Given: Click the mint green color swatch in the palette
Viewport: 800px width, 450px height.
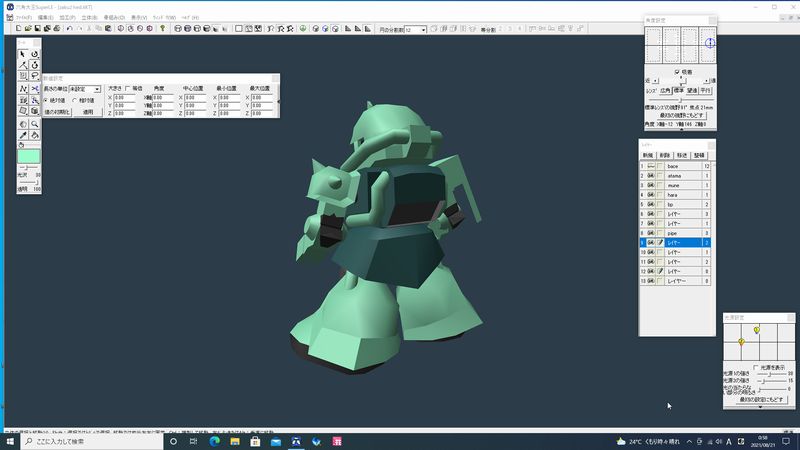Looking at the screenshot, I should pyautogui.click(x=29, y=156).
